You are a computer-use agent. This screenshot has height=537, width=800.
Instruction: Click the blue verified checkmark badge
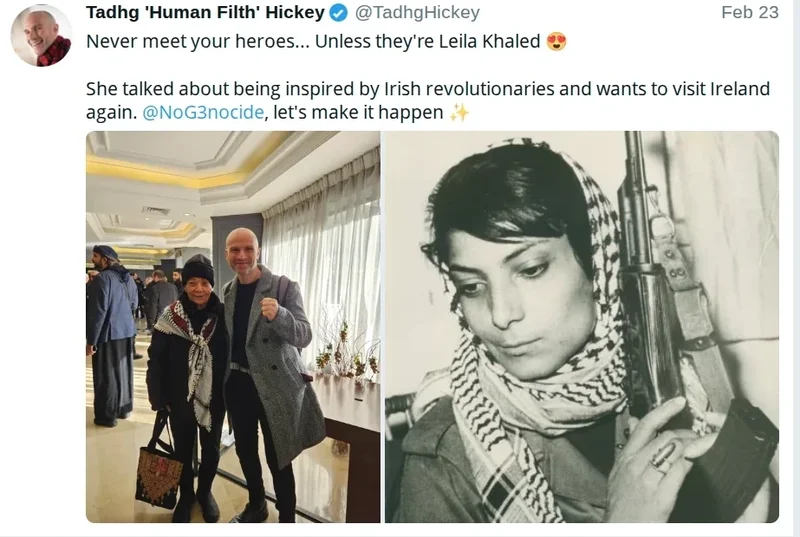click(338, 13)
